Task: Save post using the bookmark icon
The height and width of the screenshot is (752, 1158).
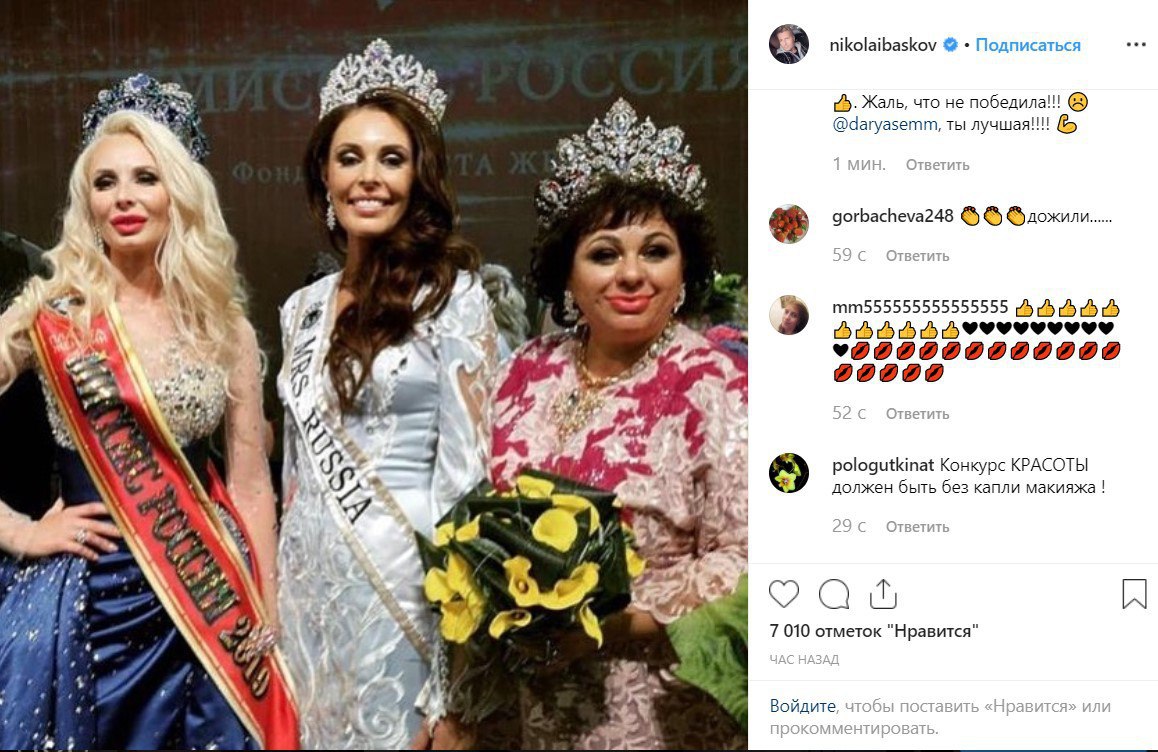Action: click(1134, 594)
